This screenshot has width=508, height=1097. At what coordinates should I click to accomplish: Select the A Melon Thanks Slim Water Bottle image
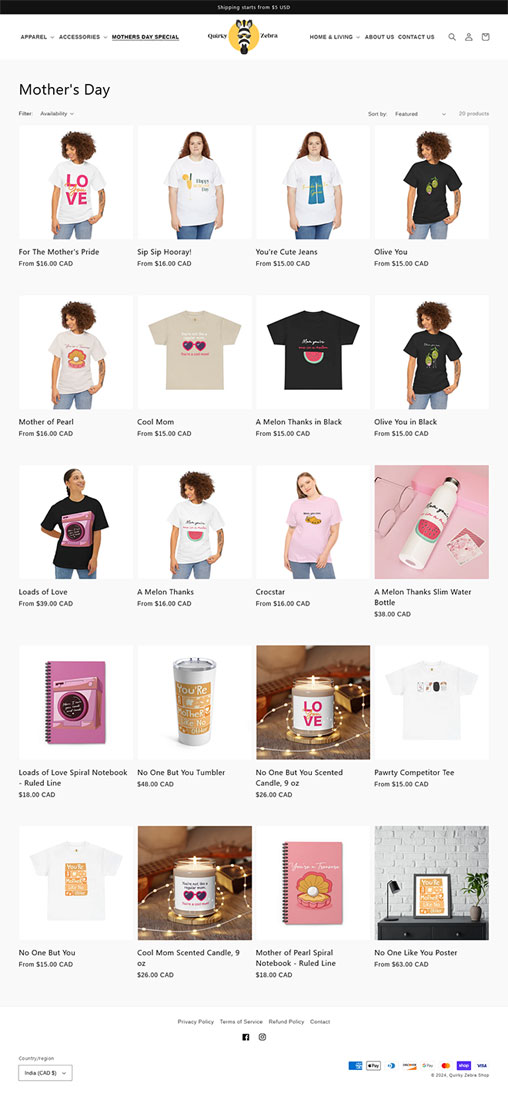(x=432, y=522)
